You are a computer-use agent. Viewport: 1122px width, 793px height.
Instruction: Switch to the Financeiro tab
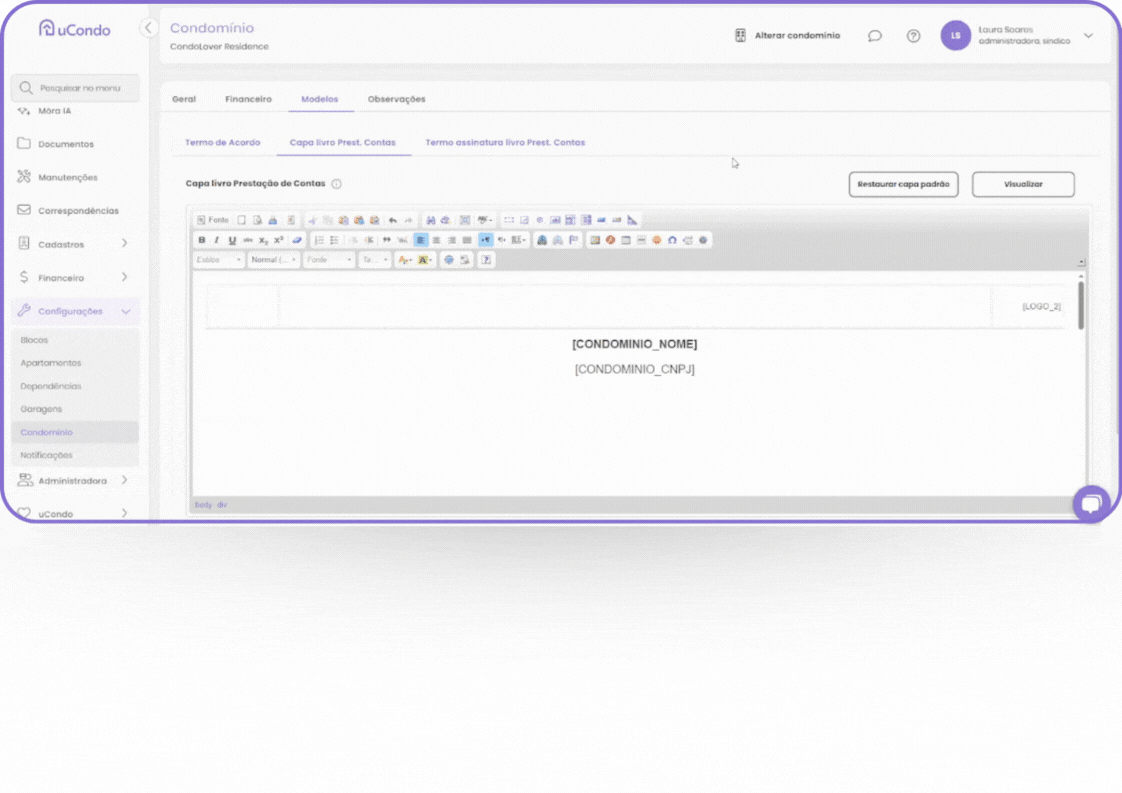pyautogui.click(x=248, y=99)
